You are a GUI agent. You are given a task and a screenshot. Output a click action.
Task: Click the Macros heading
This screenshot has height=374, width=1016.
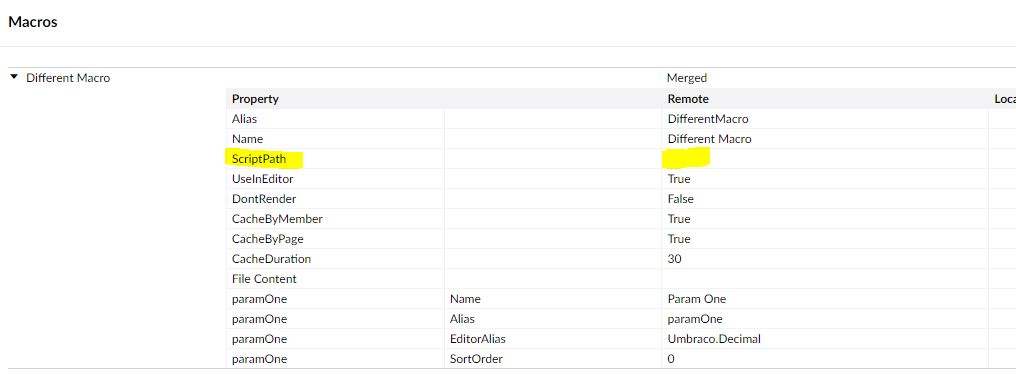(x=32, y=21)
